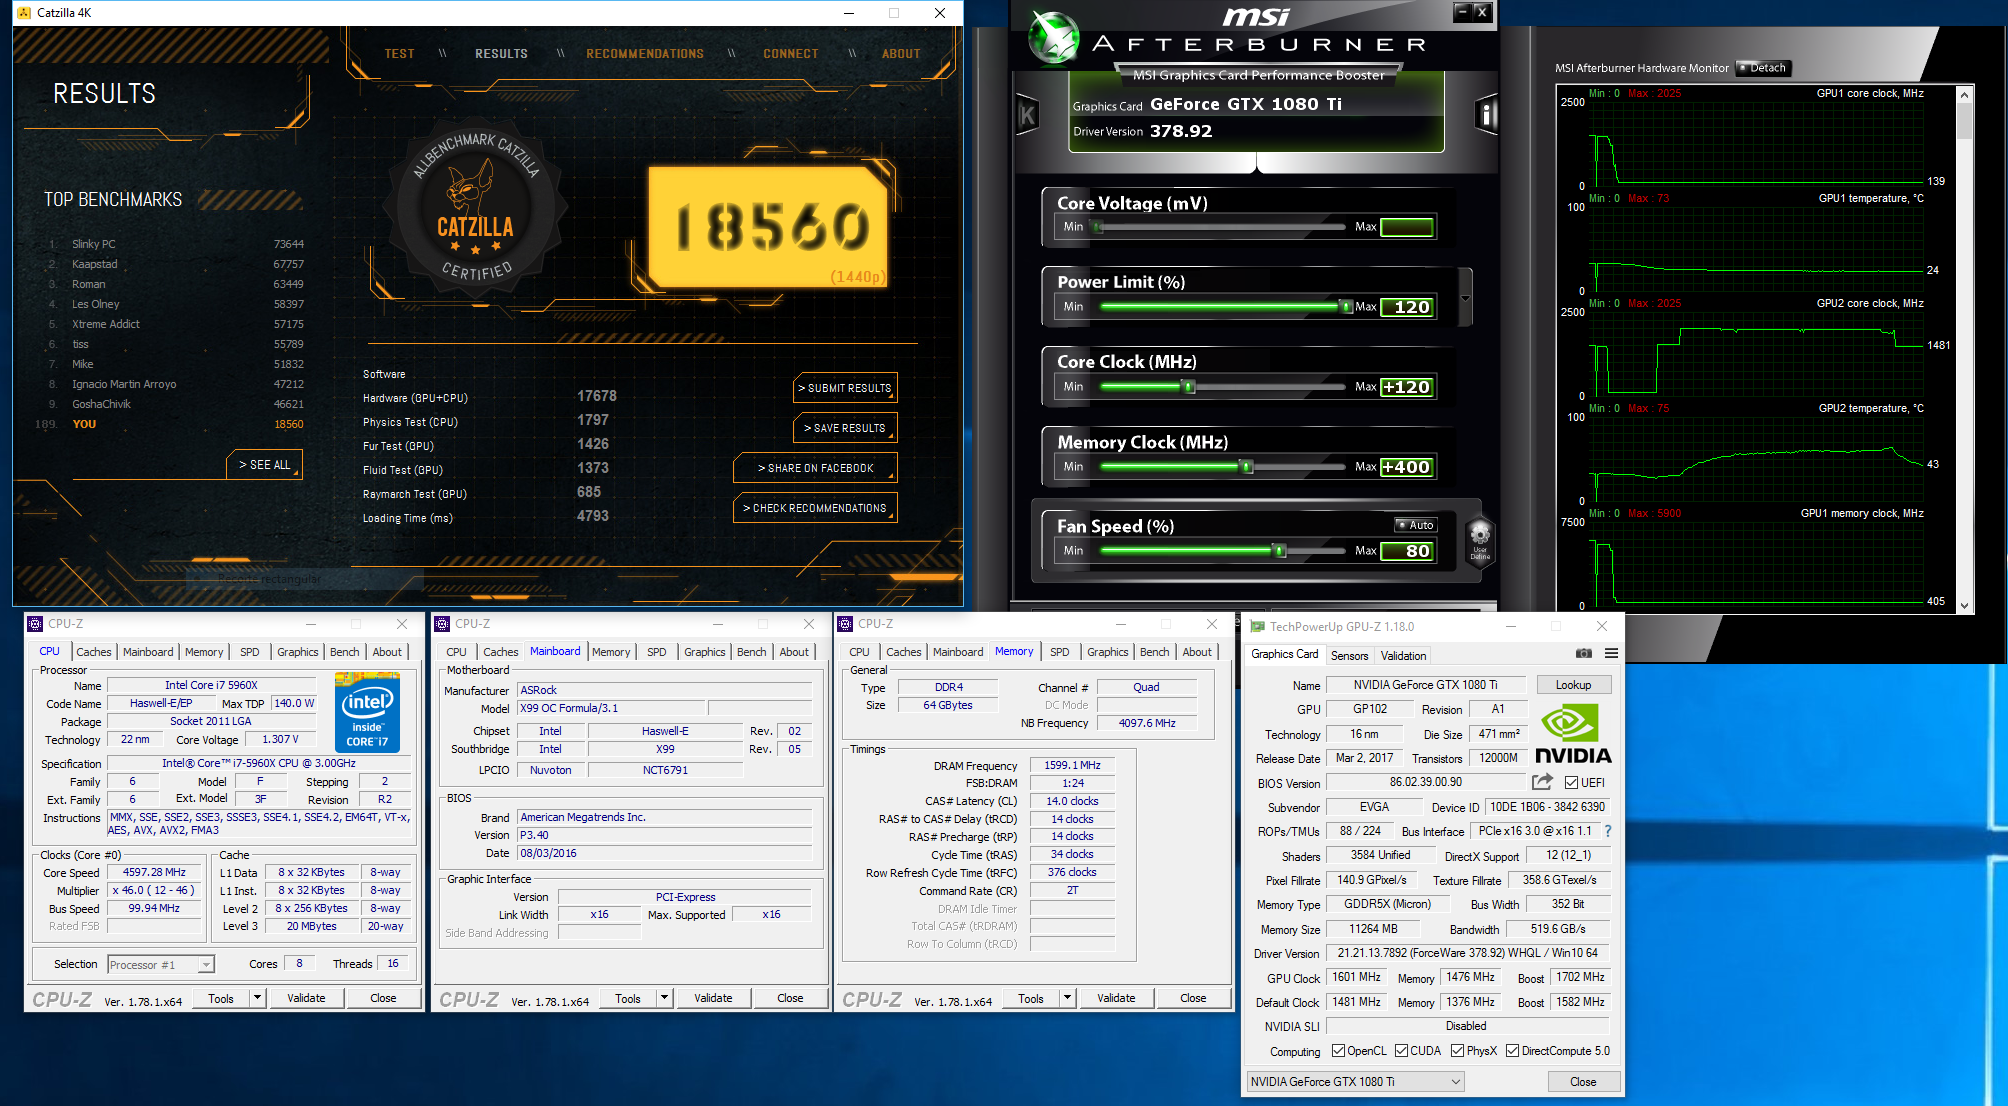Toggle the DirectCompute 5.0 checkbox
Viewport: 2008px width, 1106px height.
1512,1051
